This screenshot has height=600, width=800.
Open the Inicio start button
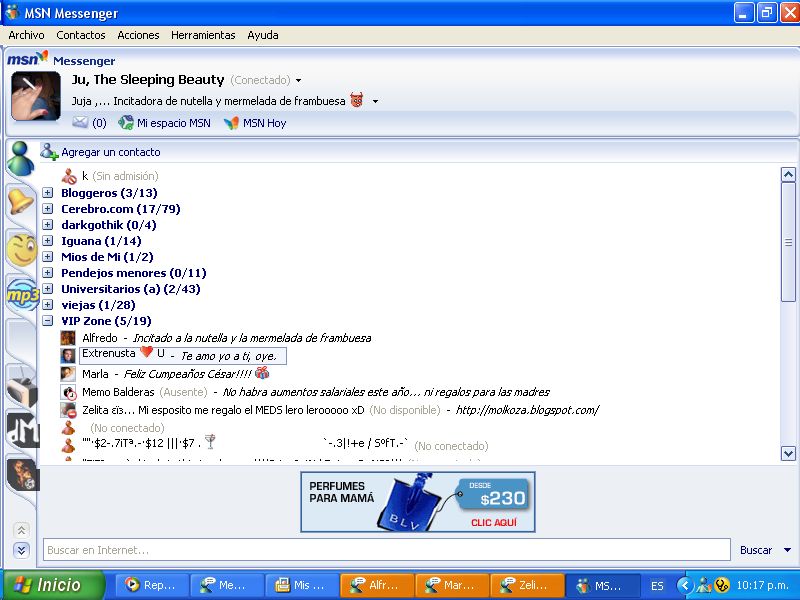pos(54,585)
